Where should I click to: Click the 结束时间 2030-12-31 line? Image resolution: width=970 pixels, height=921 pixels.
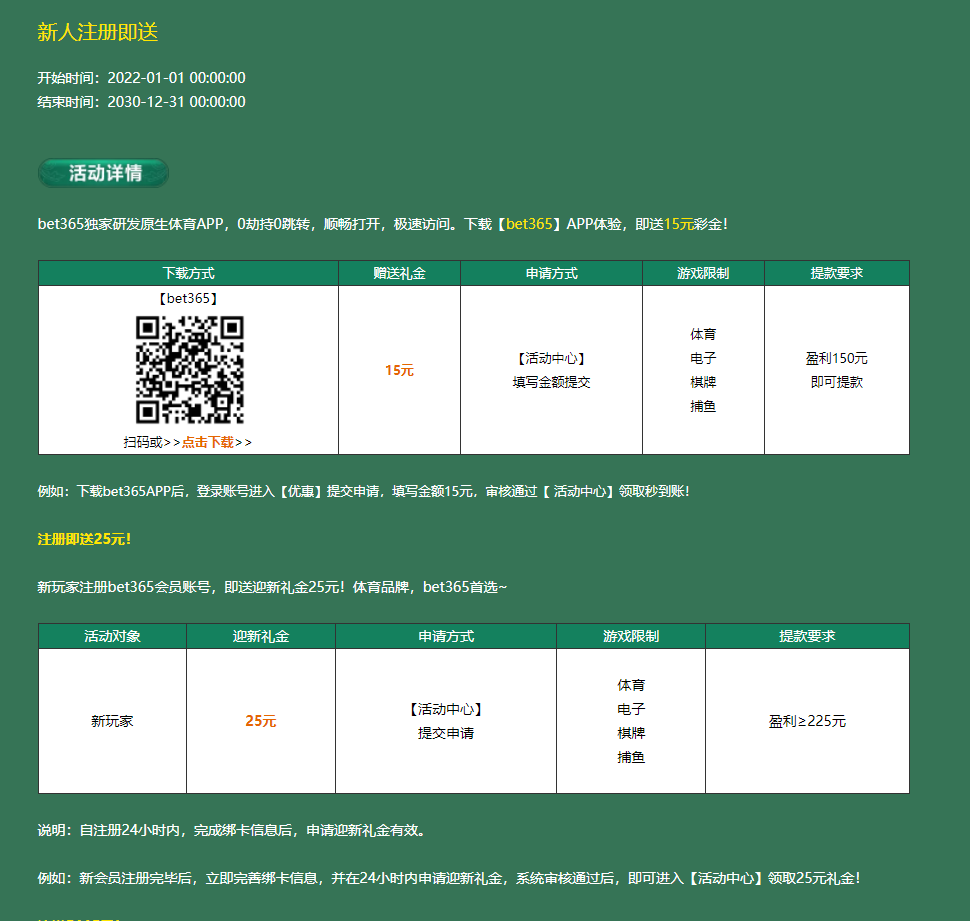pos(142,102)
